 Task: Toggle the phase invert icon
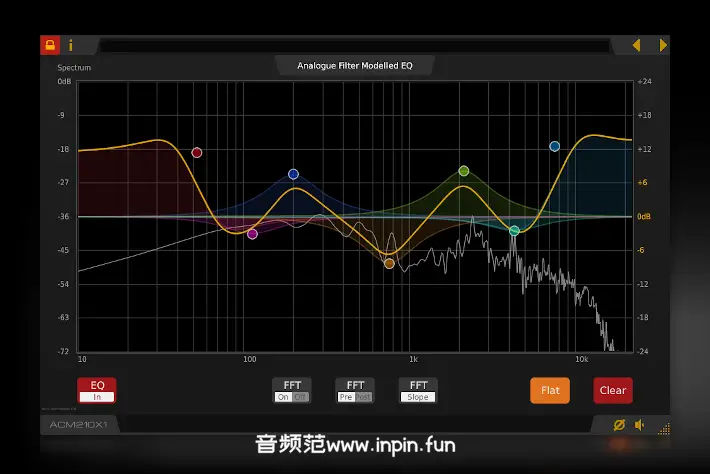pos(619,425)
